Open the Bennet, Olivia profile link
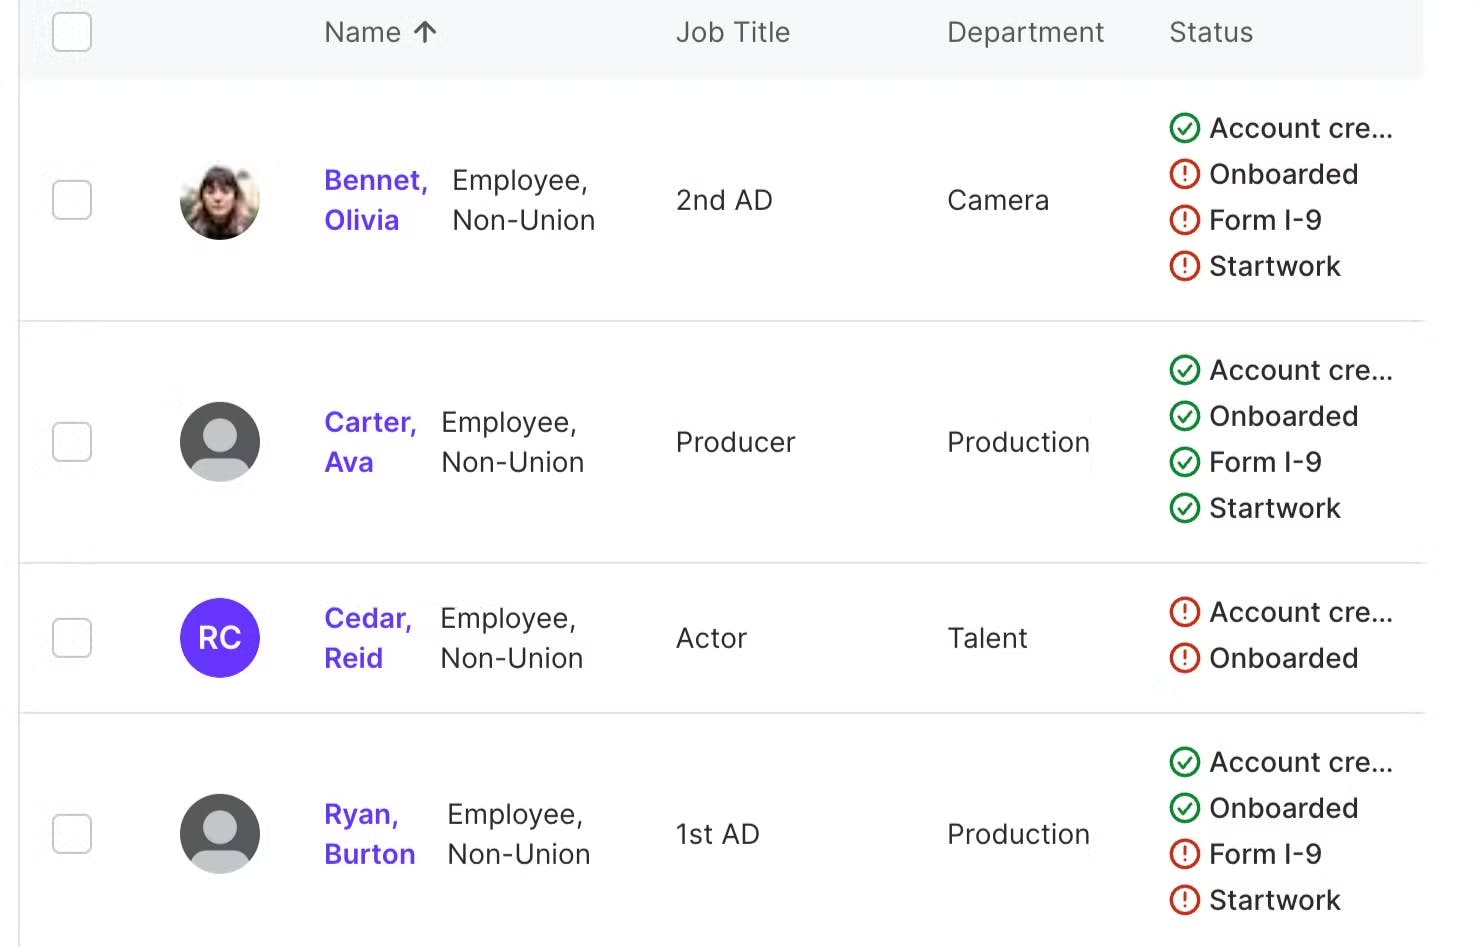 375,200
